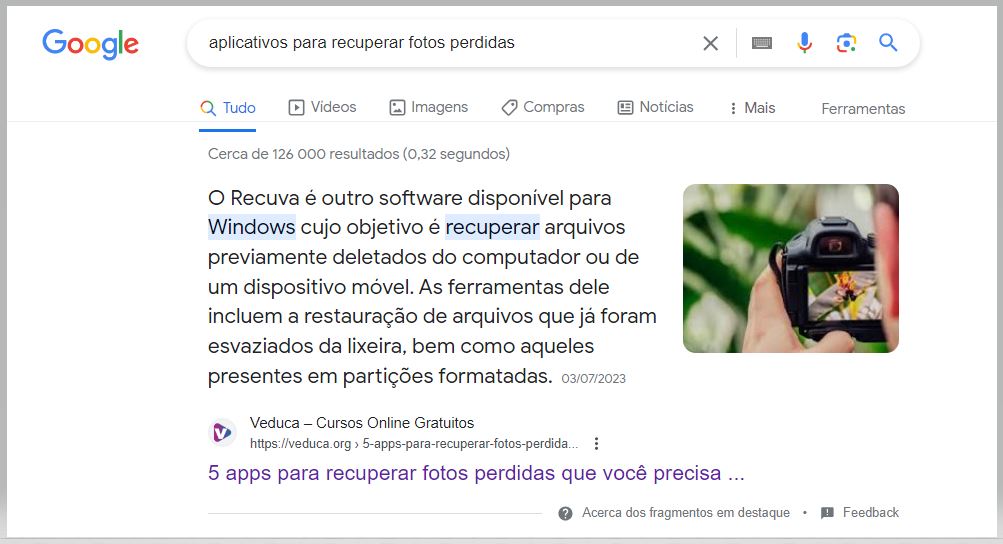
Task: Open the Compras tab
Action: coord(543,108)
